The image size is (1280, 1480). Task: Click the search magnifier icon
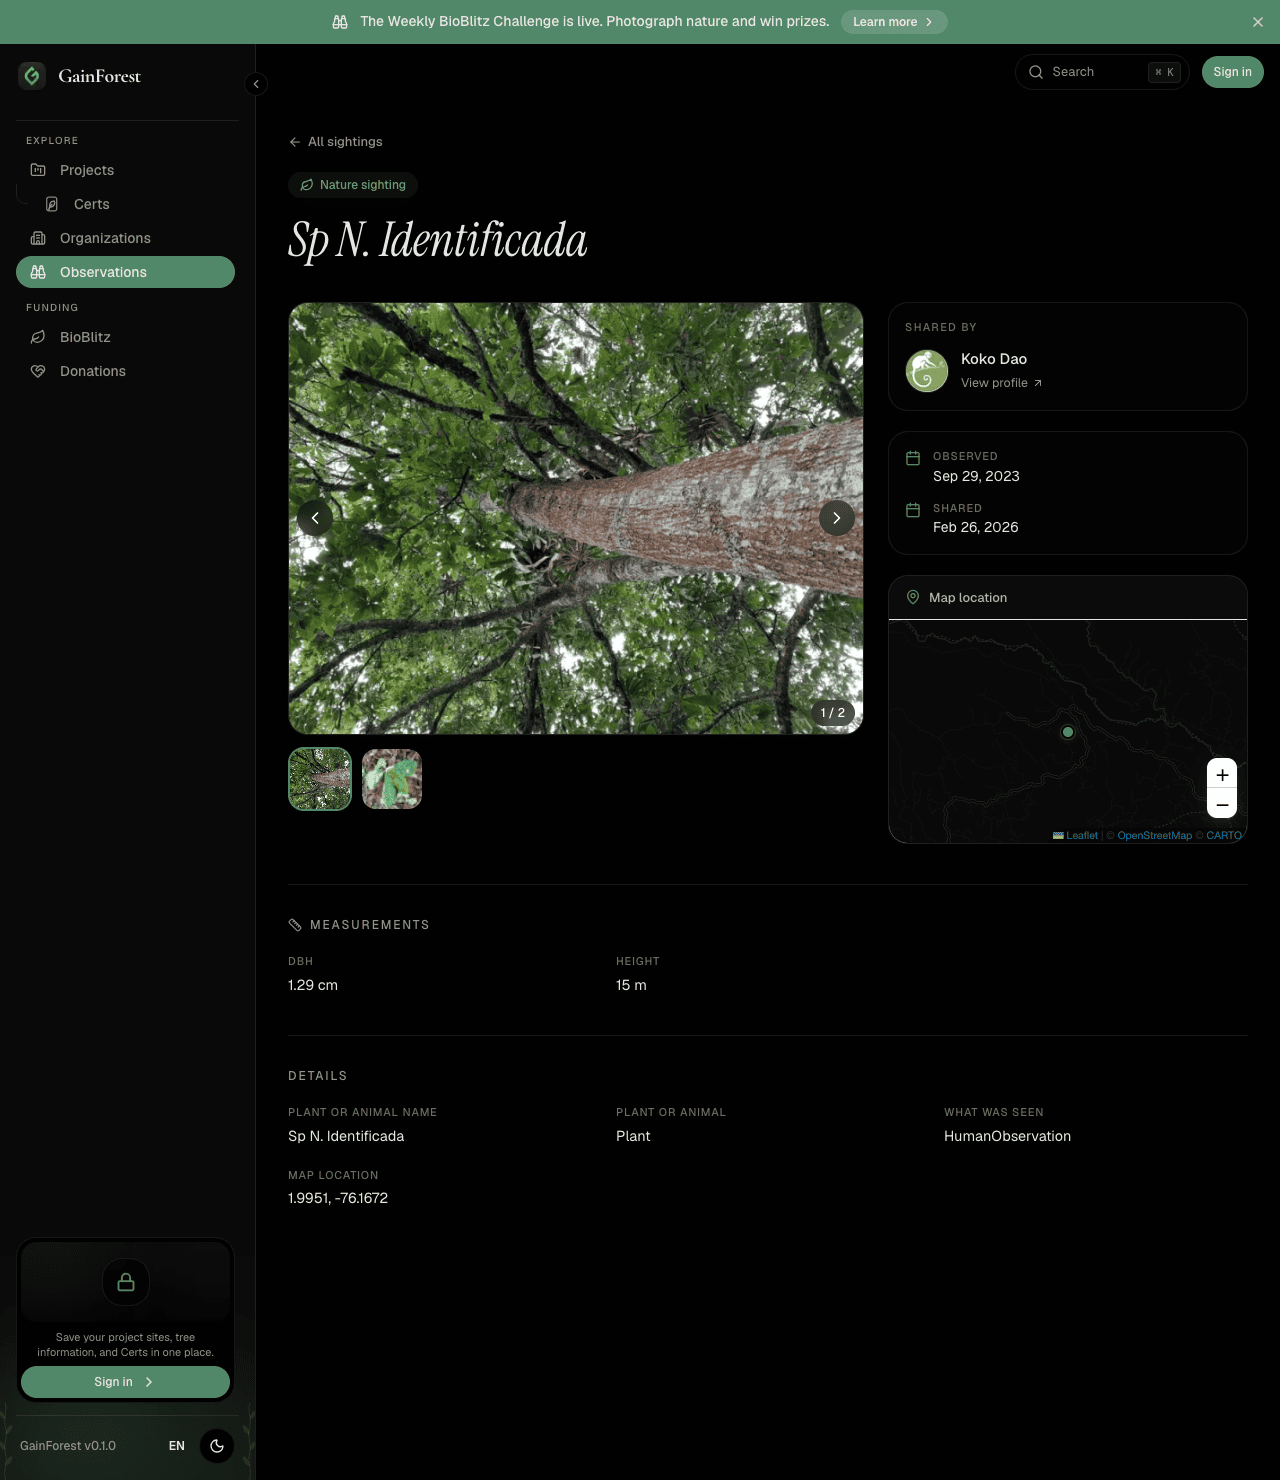click(1036, 72)
